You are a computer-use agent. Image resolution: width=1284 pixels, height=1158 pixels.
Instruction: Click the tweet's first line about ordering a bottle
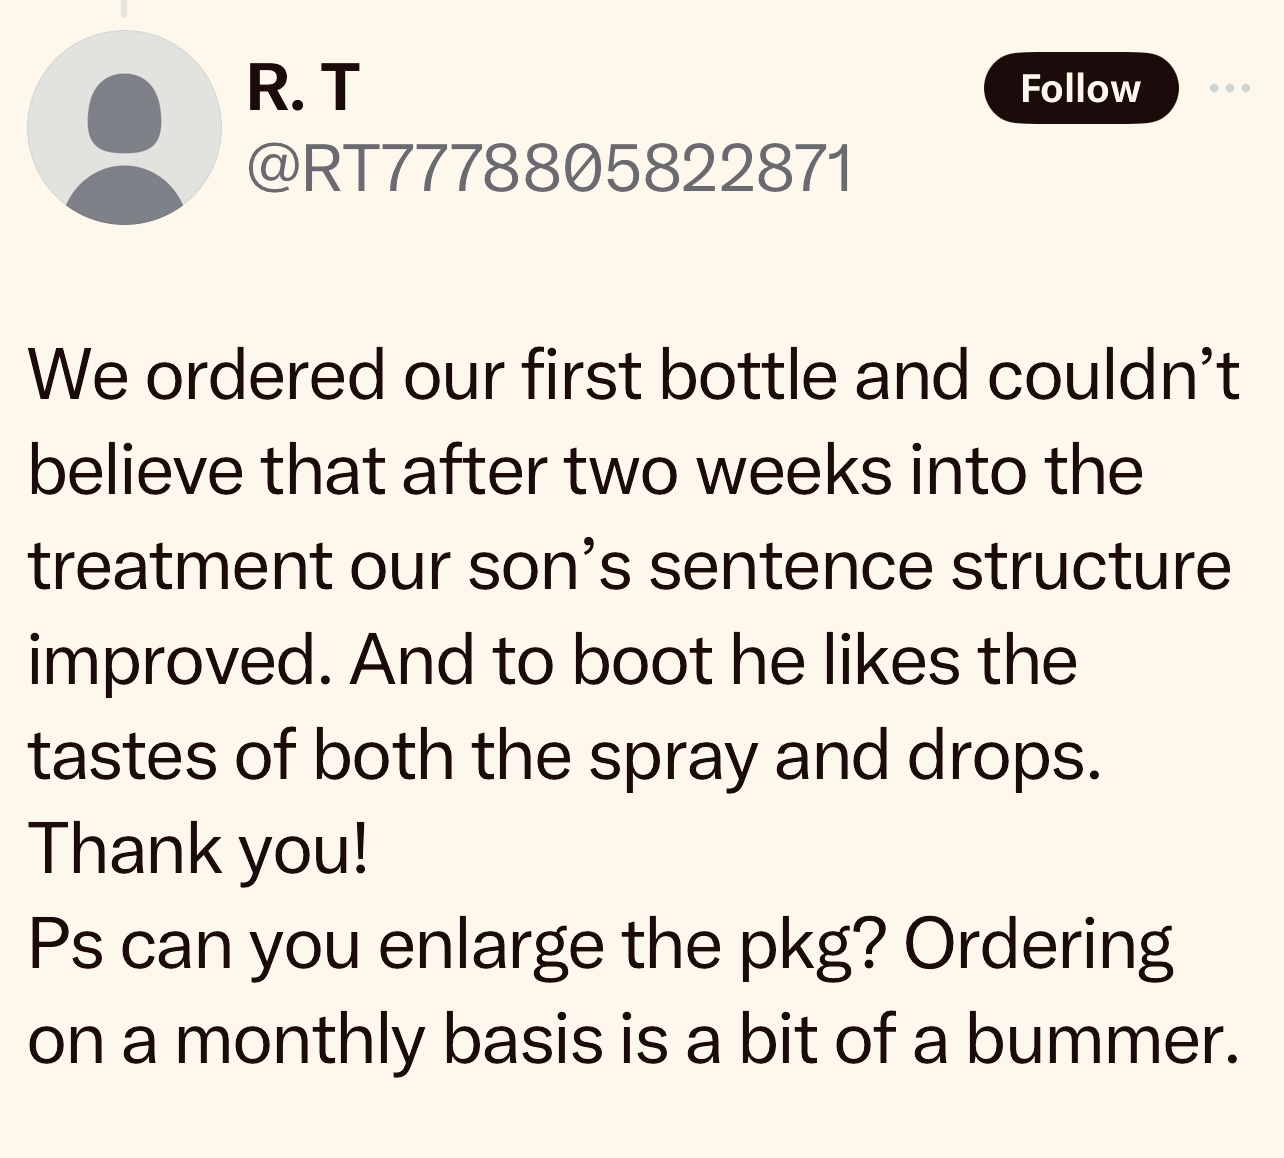pos(633,376)
